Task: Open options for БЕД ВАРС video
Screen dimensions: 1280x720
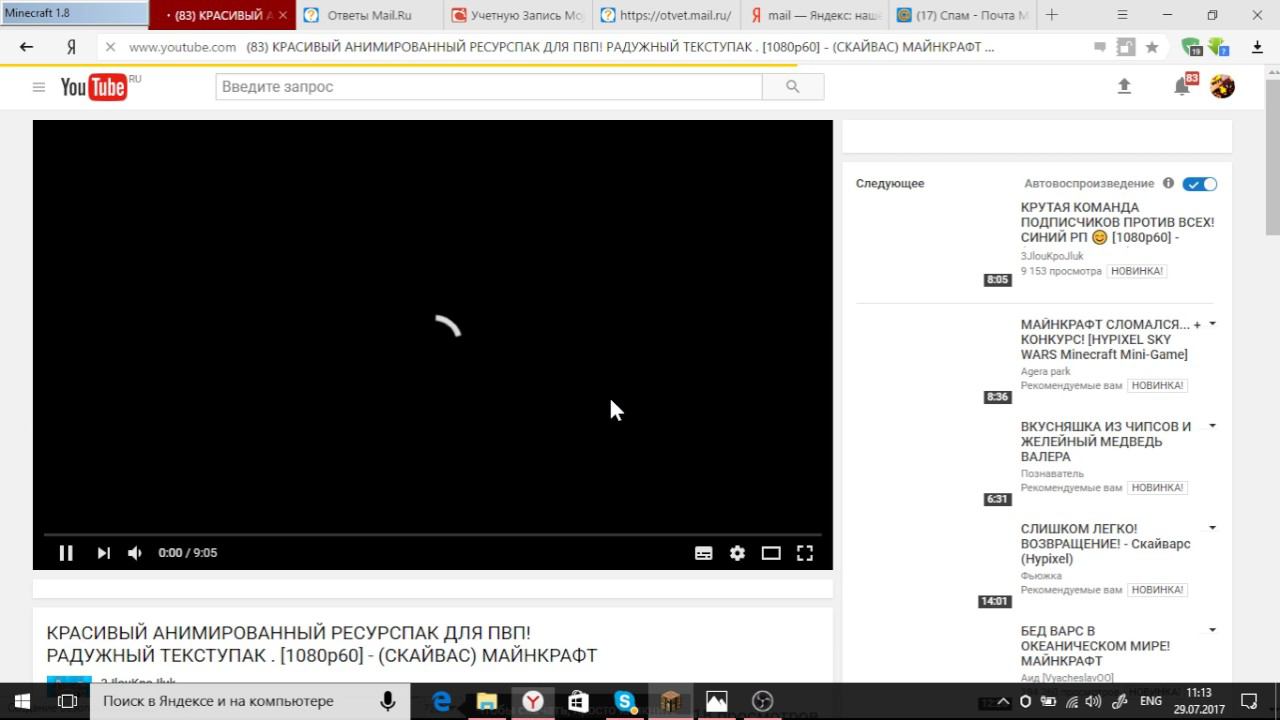Action: pos(1212,630)
